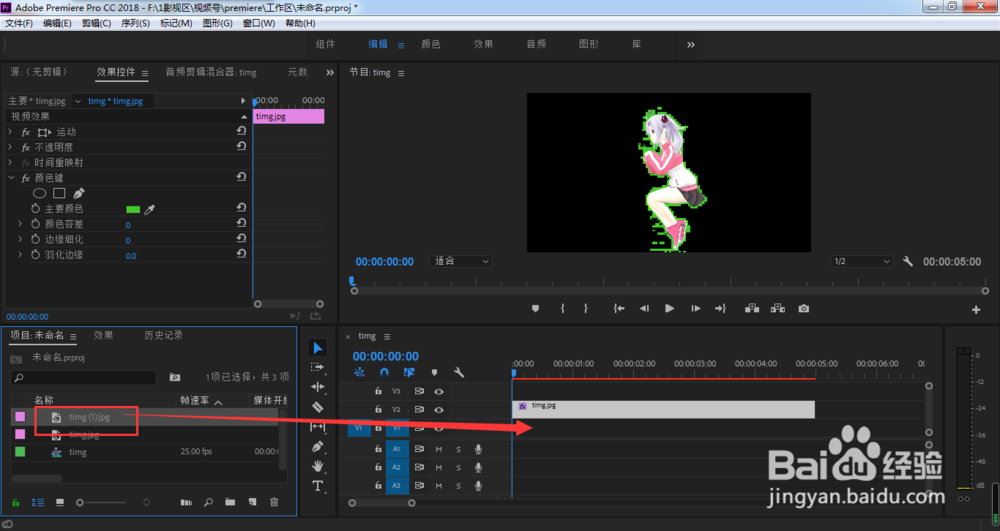Select the Track Select Forward tool
This screenshot has width=1000, height=531.
317,367
